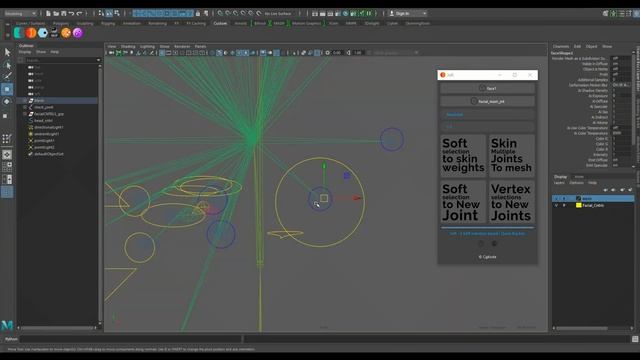Click the Redo arrow icon
This screenshot has height=360, width=640.
tap(79, 13)
